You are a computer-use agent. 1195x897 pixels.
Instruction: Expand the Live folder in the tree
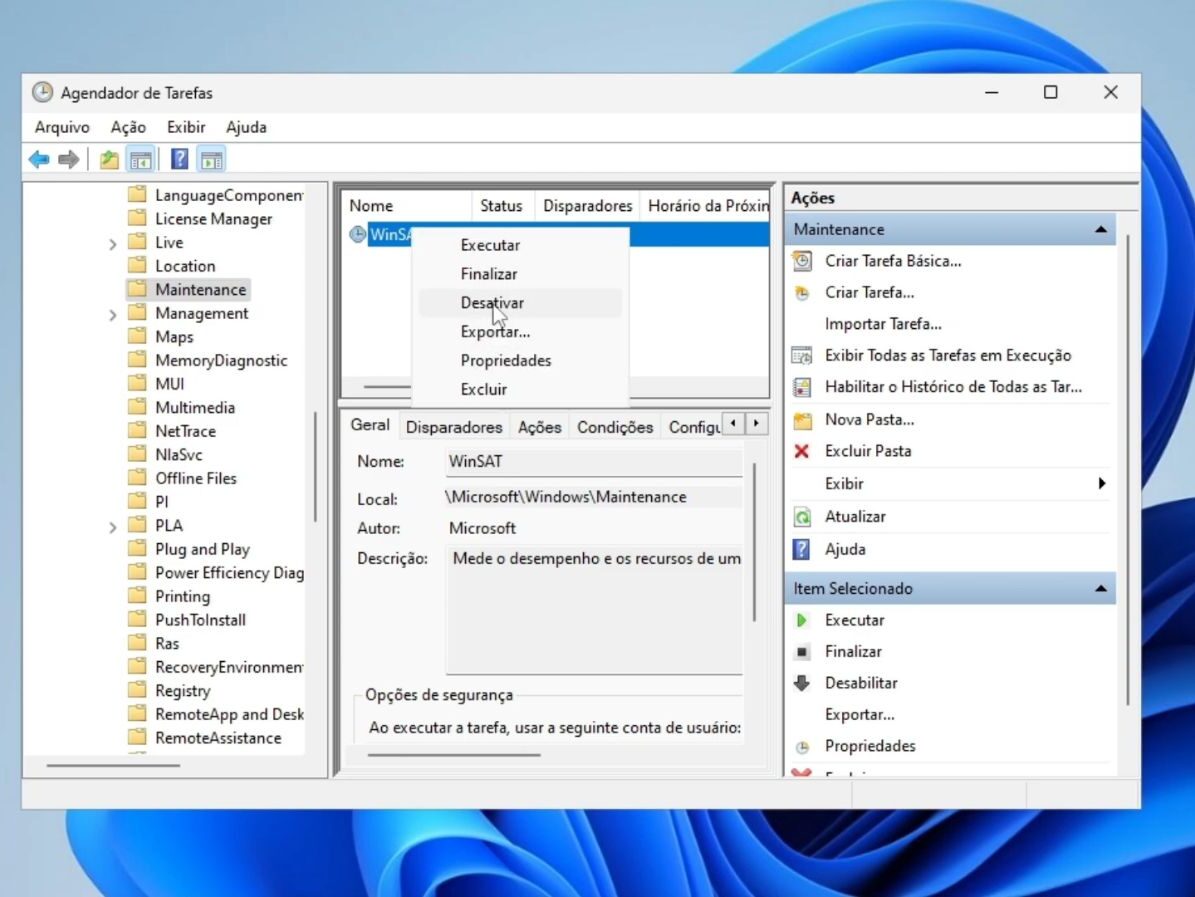pyautogui.click(x=113, y=244)
